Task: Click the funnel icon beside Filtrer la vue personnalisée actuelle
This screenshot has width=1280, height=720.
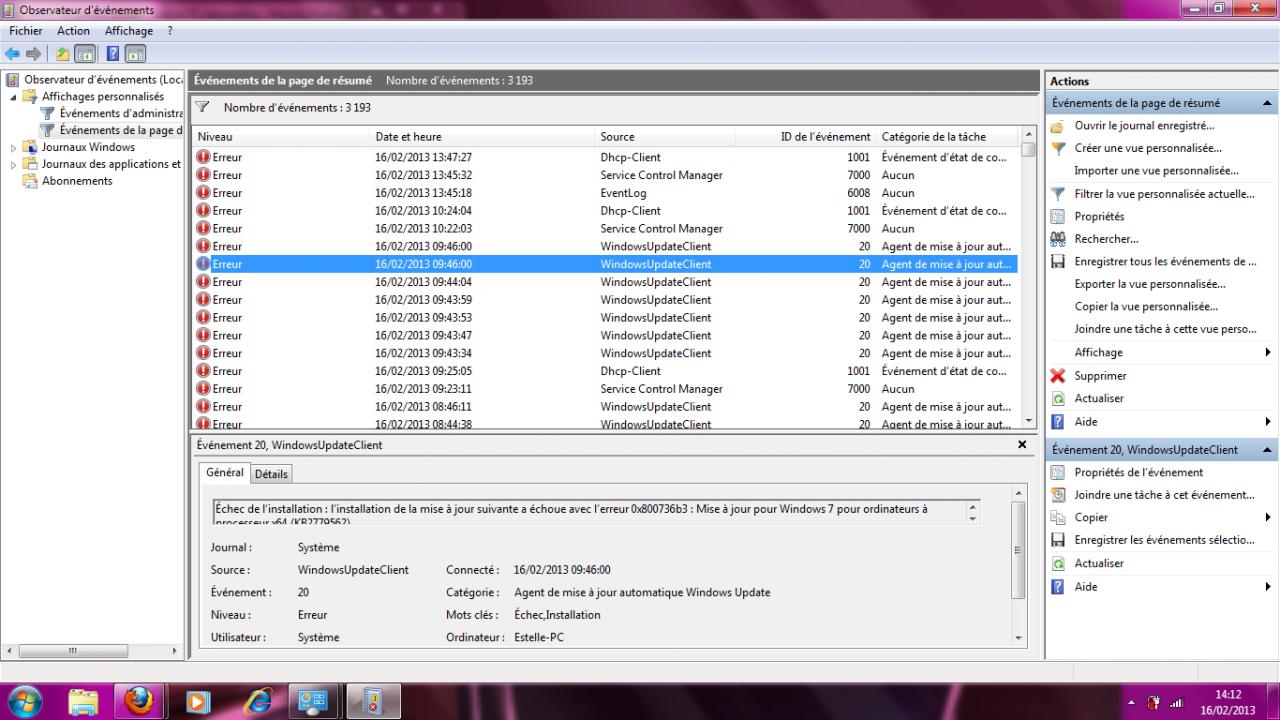Action: [x=1057, y=194]
